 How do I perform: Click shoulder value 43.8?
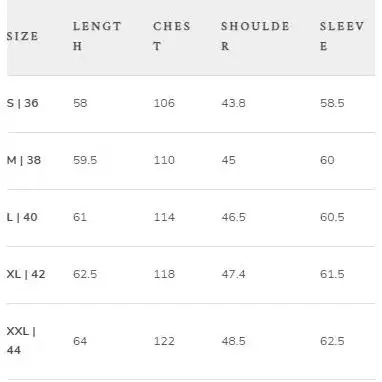click(x=233, y=103)
